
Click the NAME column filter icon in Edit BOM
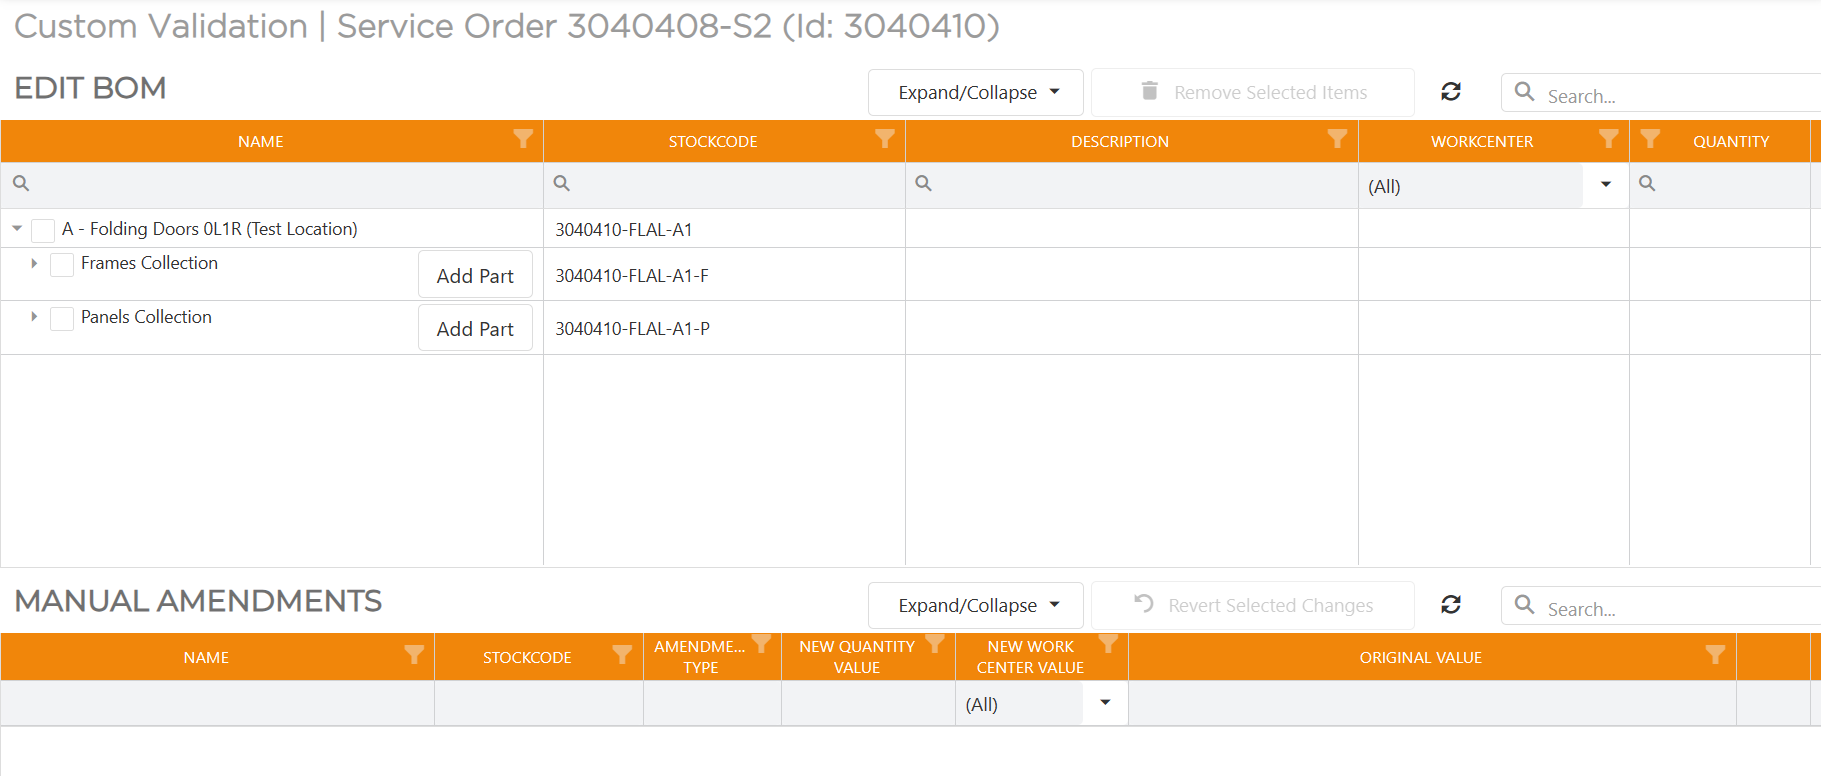[x=523, y=139]
